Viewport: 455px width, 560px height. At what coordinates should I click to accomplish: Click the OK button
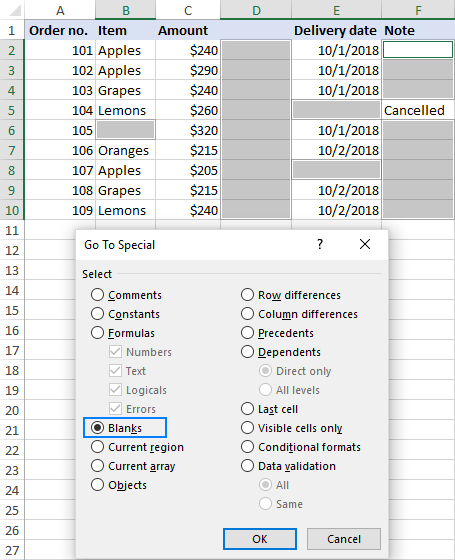(260, 539)
